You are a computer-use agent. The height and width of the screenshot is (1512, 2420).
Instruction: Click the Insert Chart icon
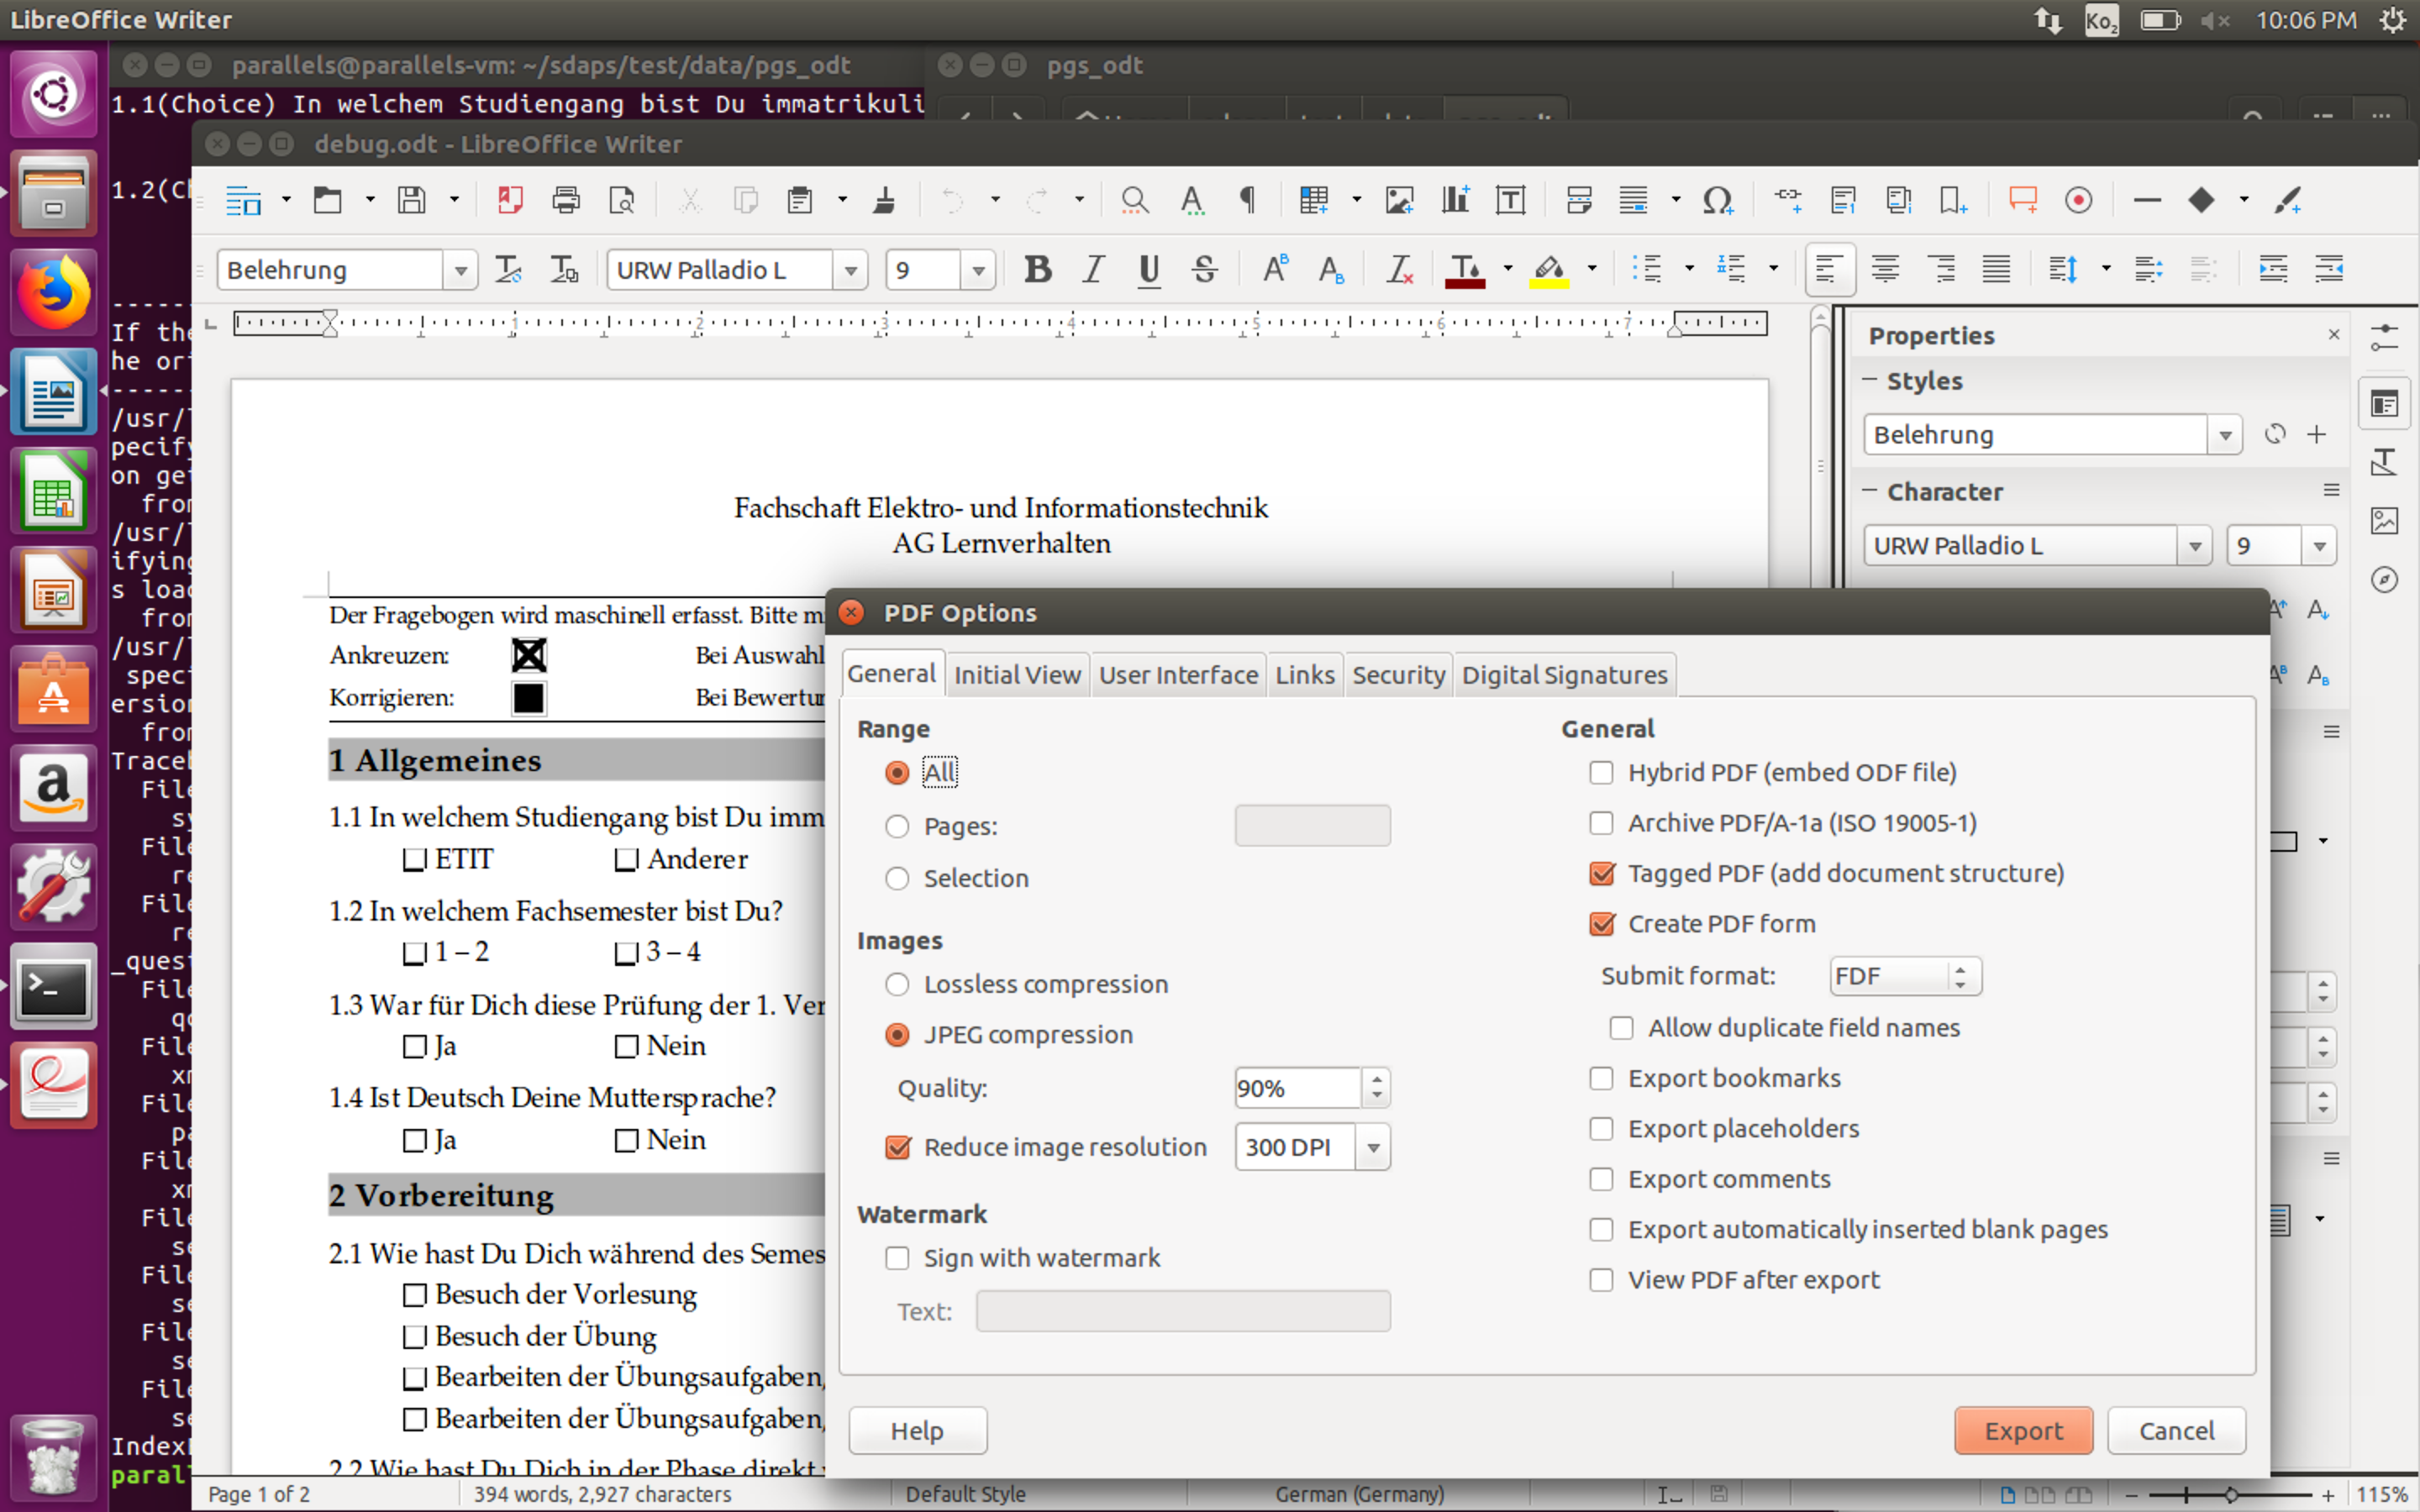pos(1455,200)
